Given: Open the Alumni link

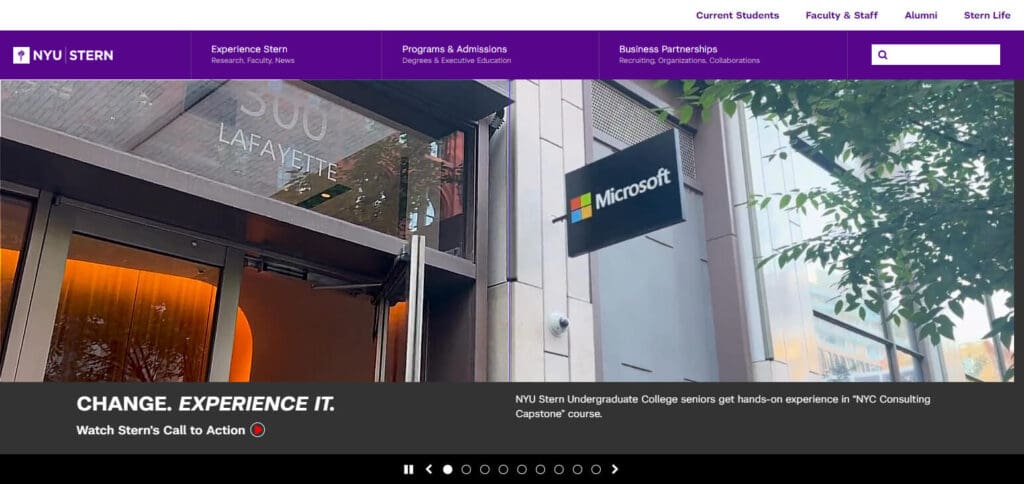Looking at the screenshot, I should point(921,16).
